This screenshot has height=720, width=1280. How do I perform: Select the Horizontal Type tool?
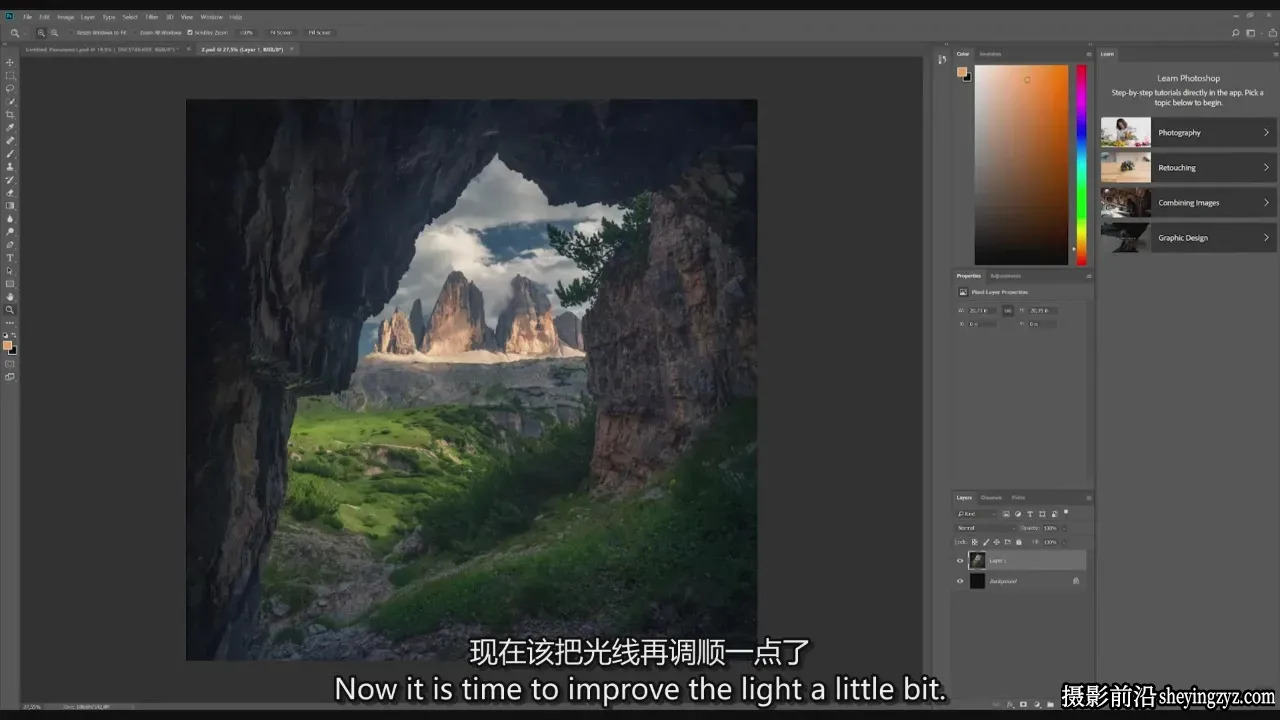(10, 257)
